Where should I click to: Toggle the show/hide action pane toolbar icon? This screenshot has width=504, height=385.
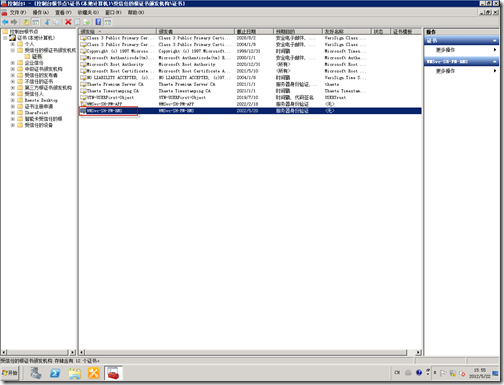click(108, 22)
